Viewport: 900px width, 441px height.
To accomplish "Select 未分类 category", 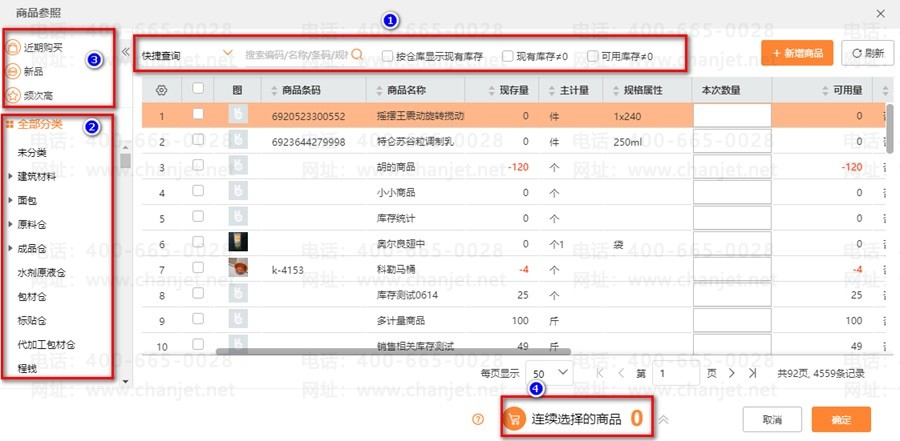I will pos(32,153).
